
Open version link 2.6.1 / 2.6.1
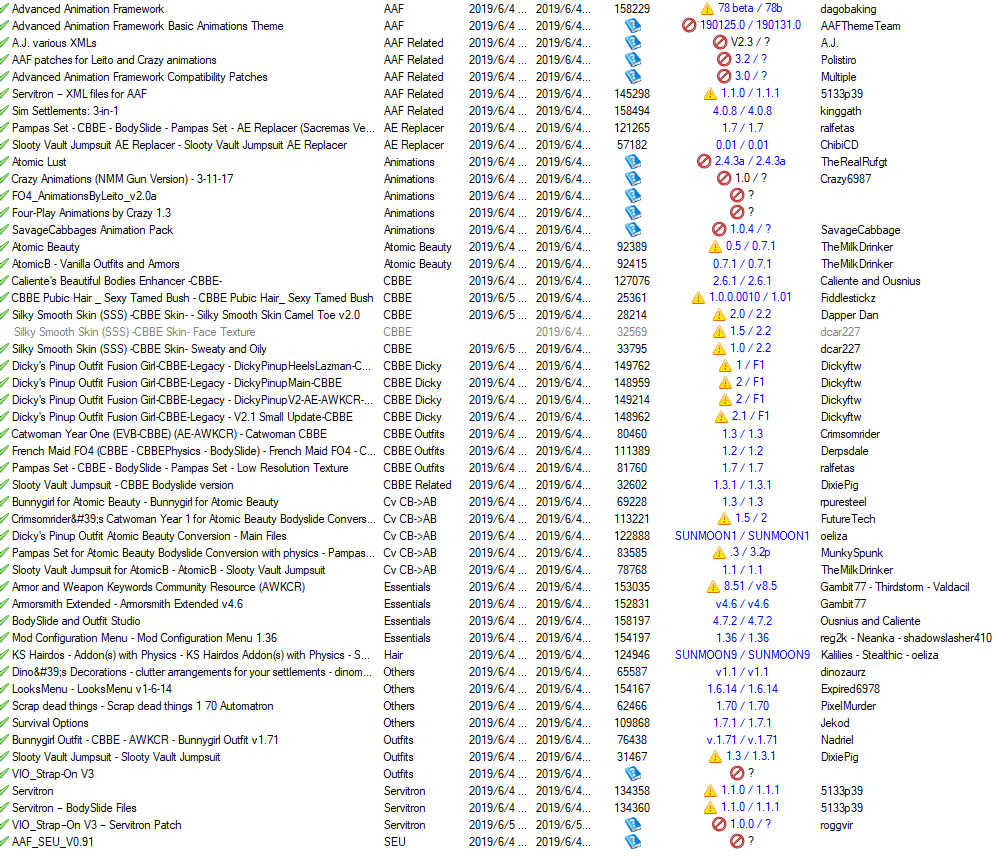click(742, 281)
